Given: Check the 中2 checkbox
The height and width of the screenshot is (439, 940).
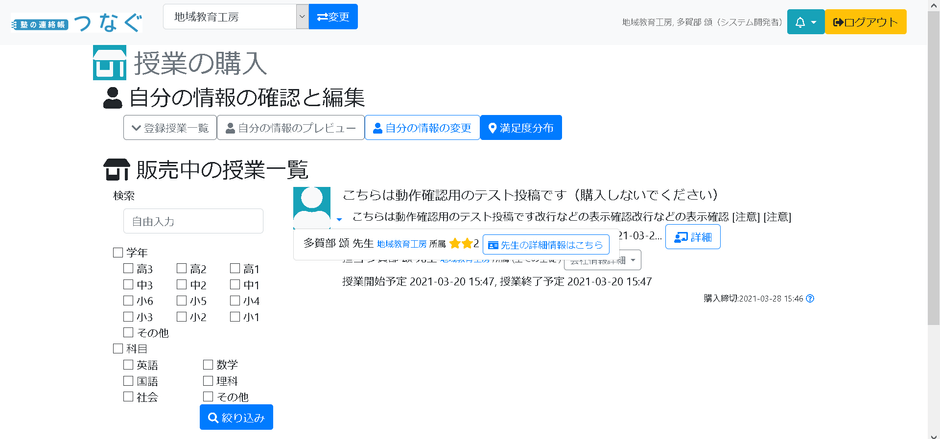Looking at the screenshot, I should tap(182, 285).
